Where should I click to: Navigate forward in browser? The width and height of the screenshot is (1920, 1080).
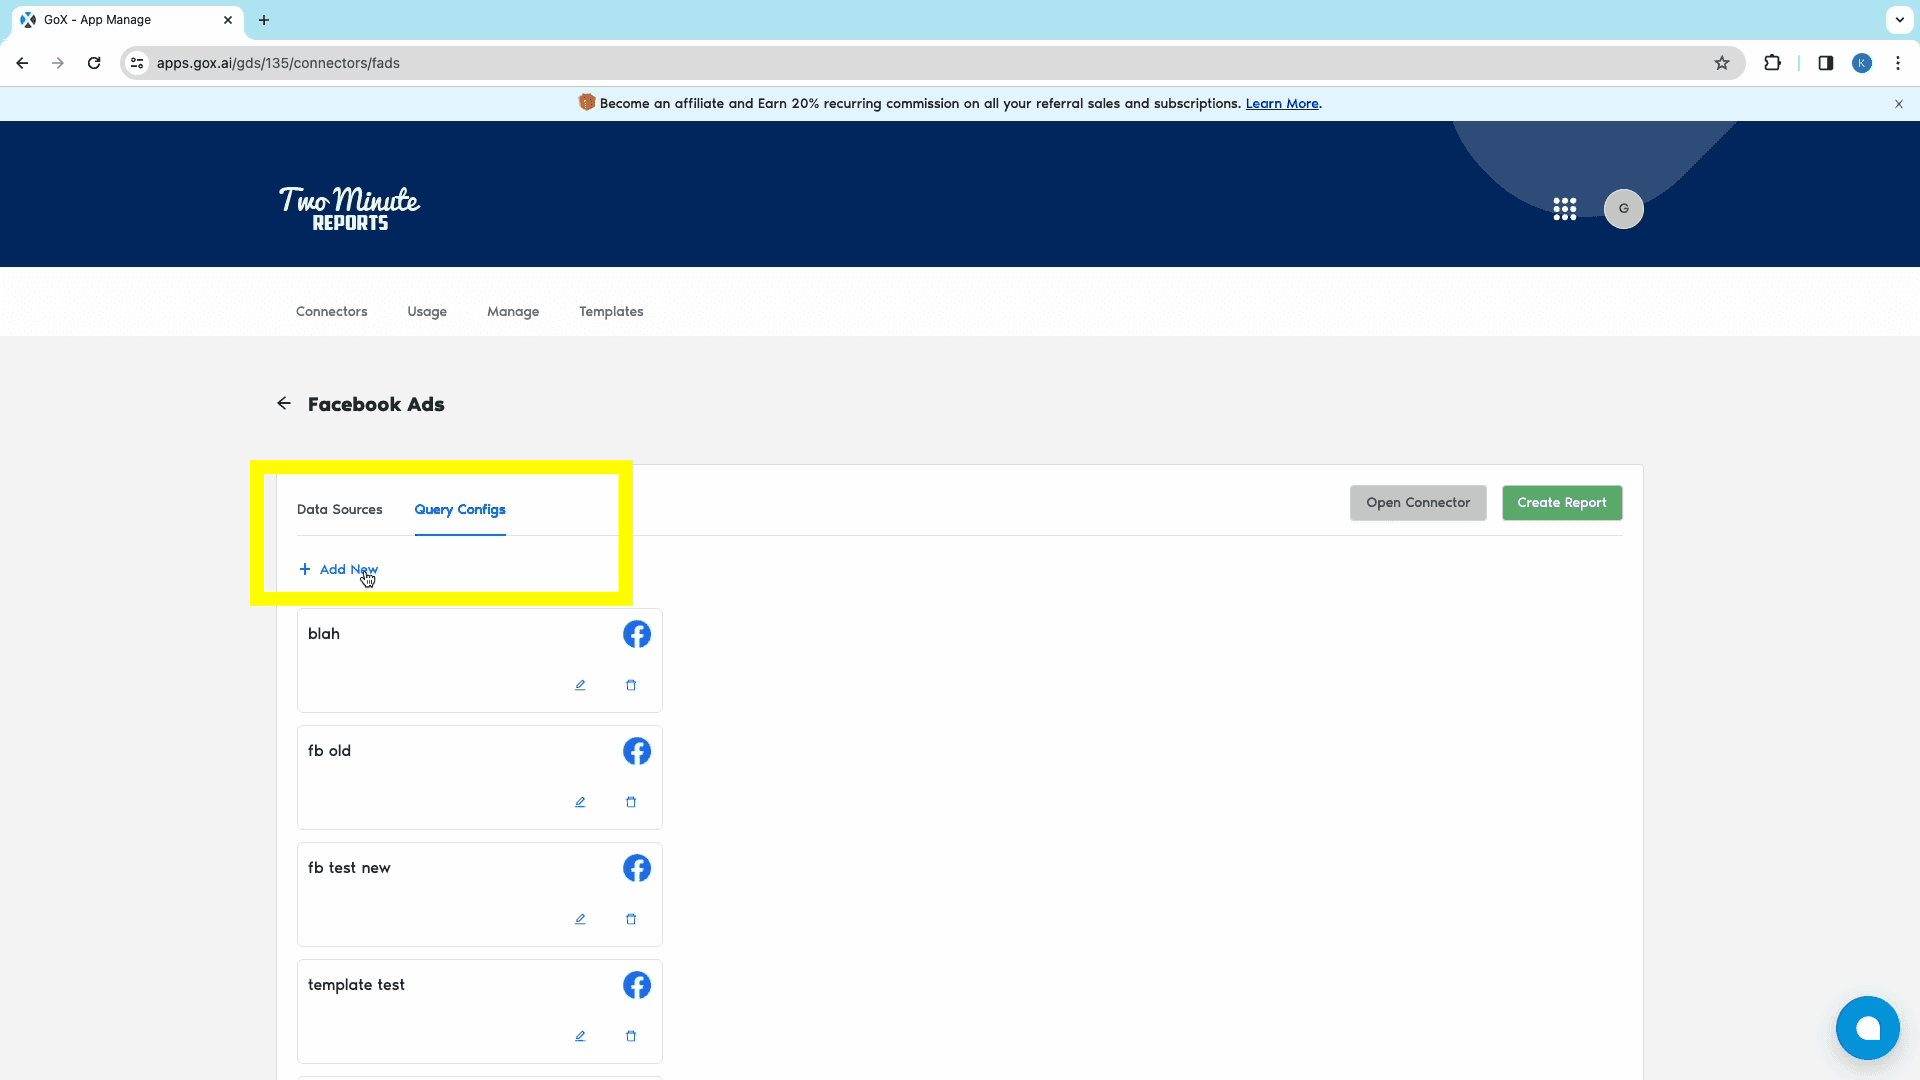pos(58,63)
